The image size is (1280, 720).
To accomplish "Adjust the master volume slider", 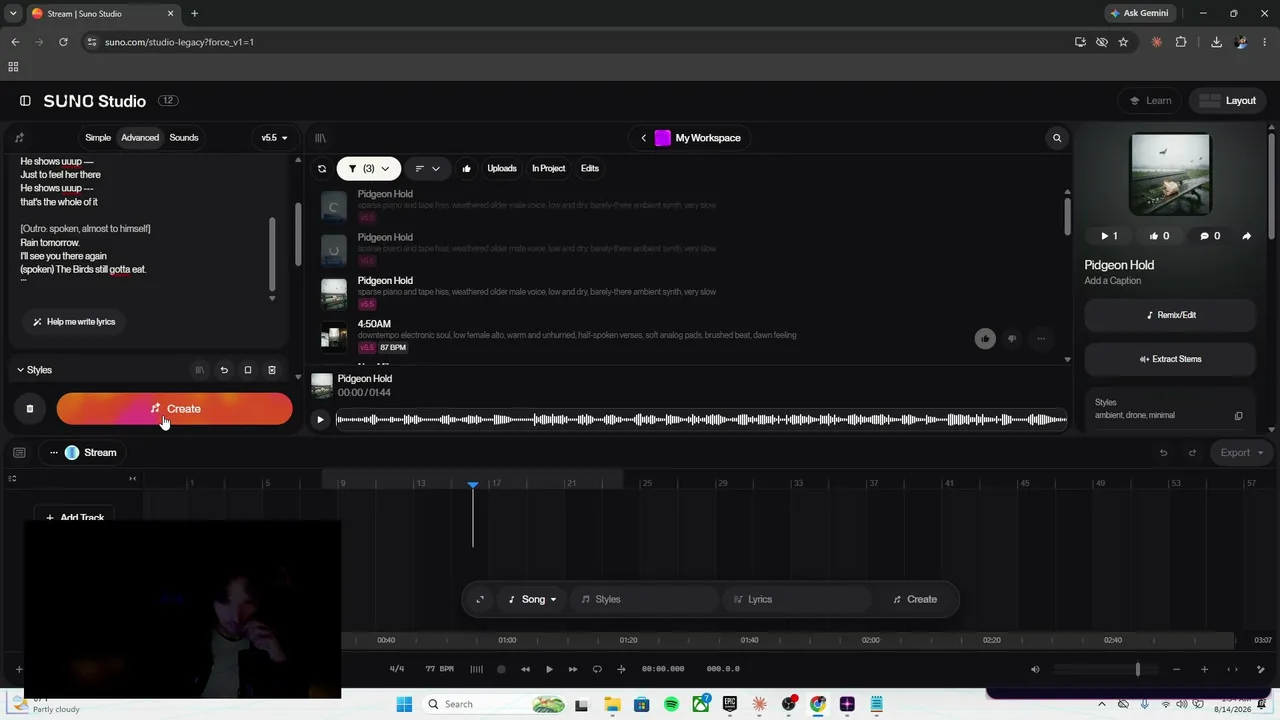I will (x=1105, y=669).
